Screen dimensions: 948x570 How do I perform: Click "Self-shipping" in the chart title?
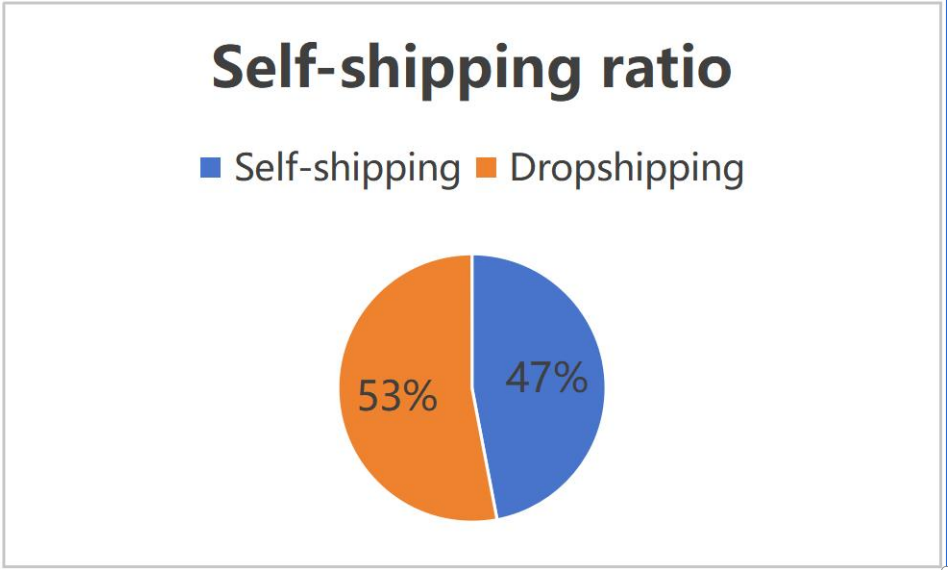point(396,68)
